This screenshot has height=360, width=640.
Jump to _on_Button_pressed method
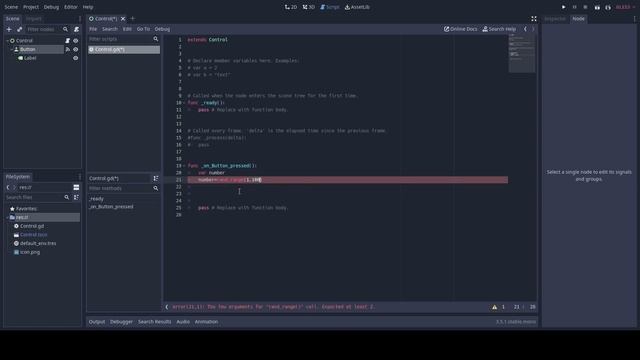pyautogui.click(x=111, y=207)
